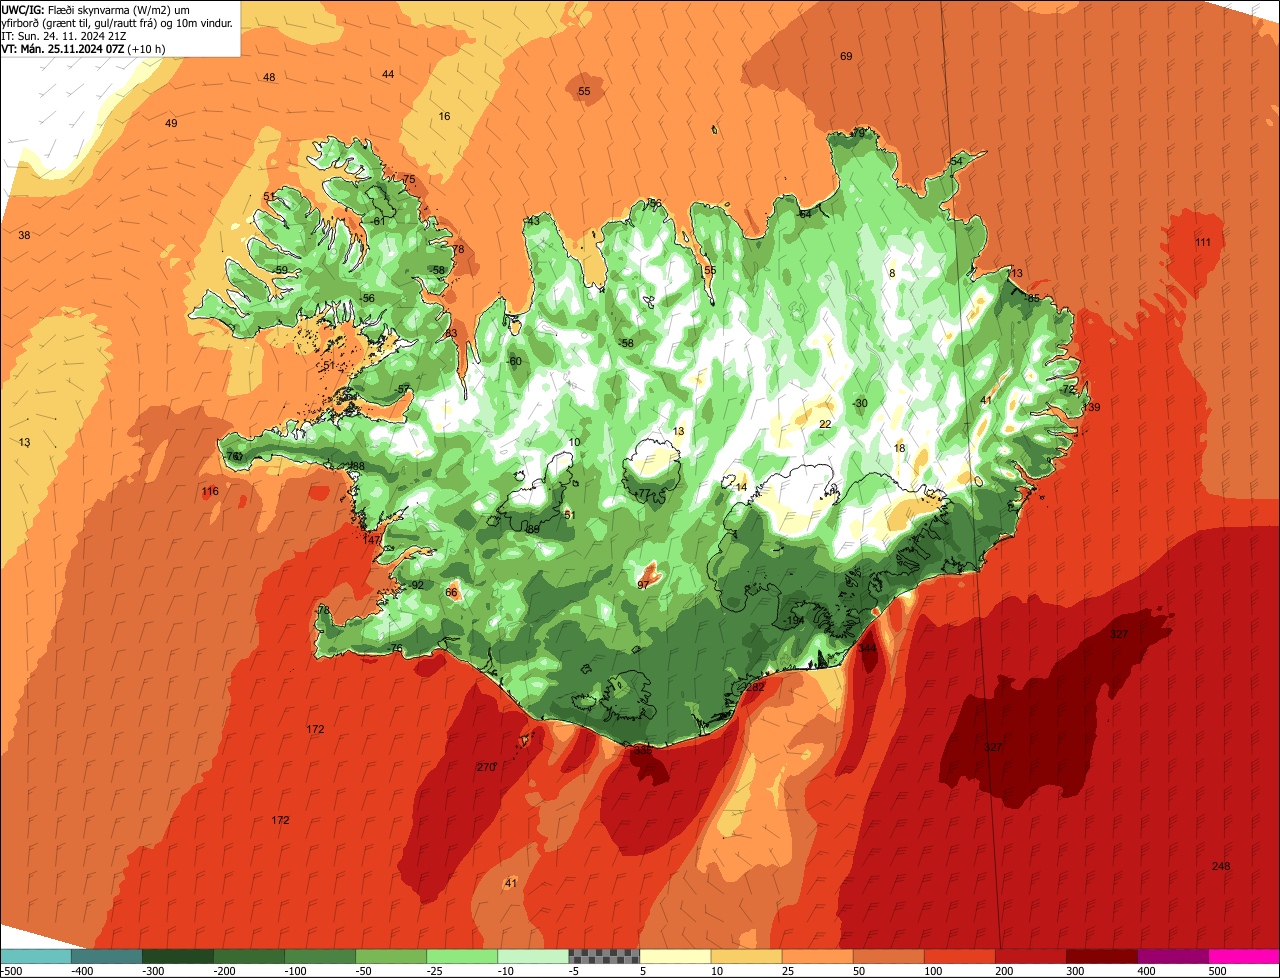The image size is (1280, 978).
Task: Click the flux value '85' on east coast
Action: (1034, 298)
